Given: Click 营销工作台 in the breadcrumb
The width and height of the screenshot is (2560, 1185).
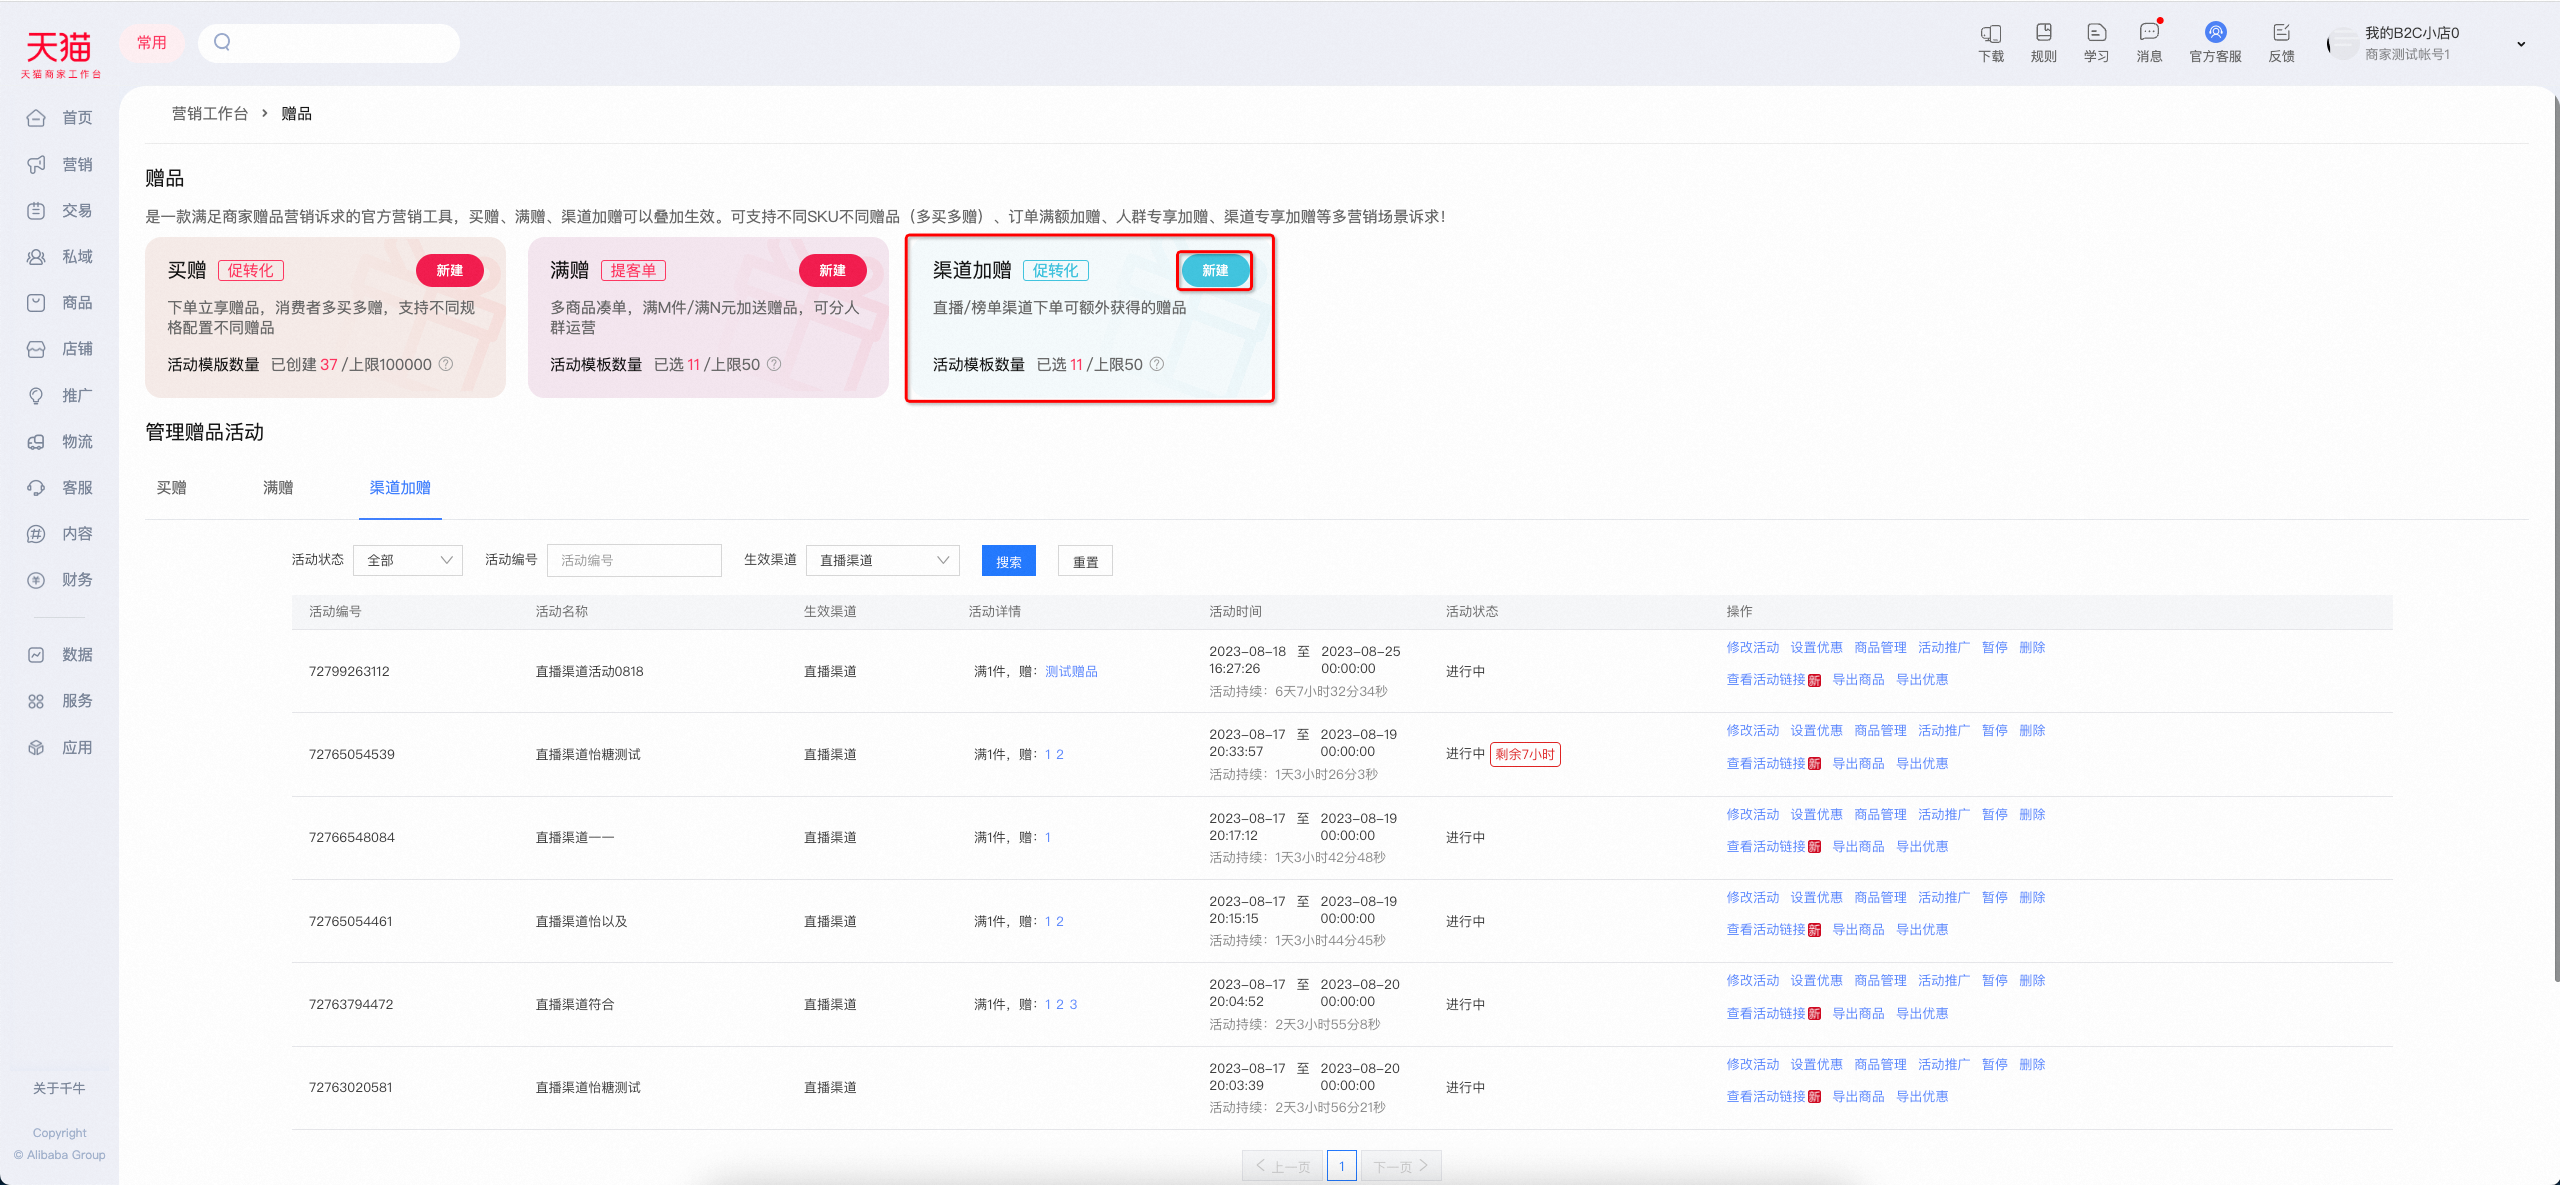Looking at the screenshot, I should [x=210, y=113].
